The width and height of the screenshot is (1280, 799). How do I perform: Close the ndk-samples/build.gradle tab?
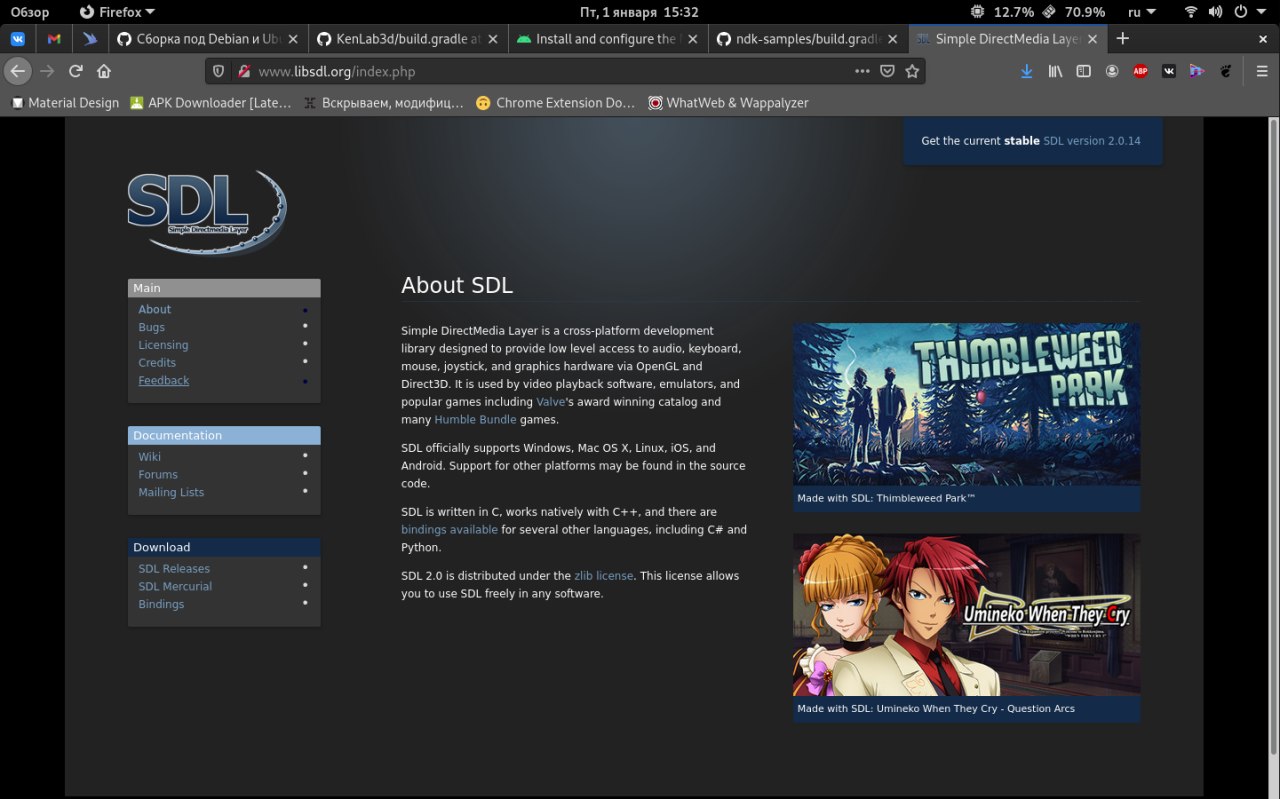click(892, 39)
